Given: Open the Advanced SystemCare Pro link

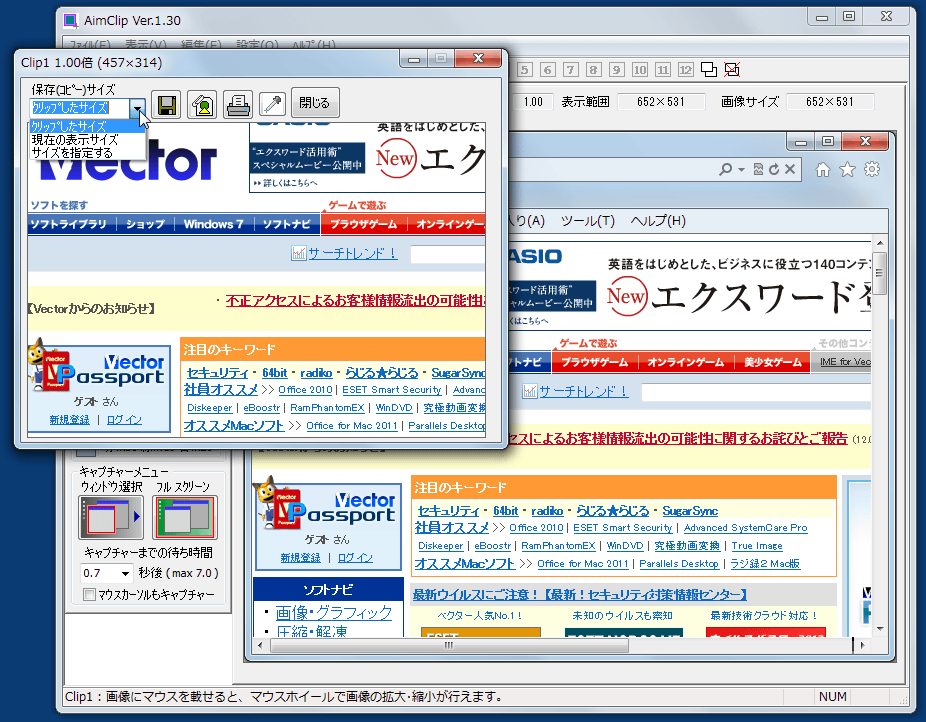Looking at the screenshot, I should (745, 528).
